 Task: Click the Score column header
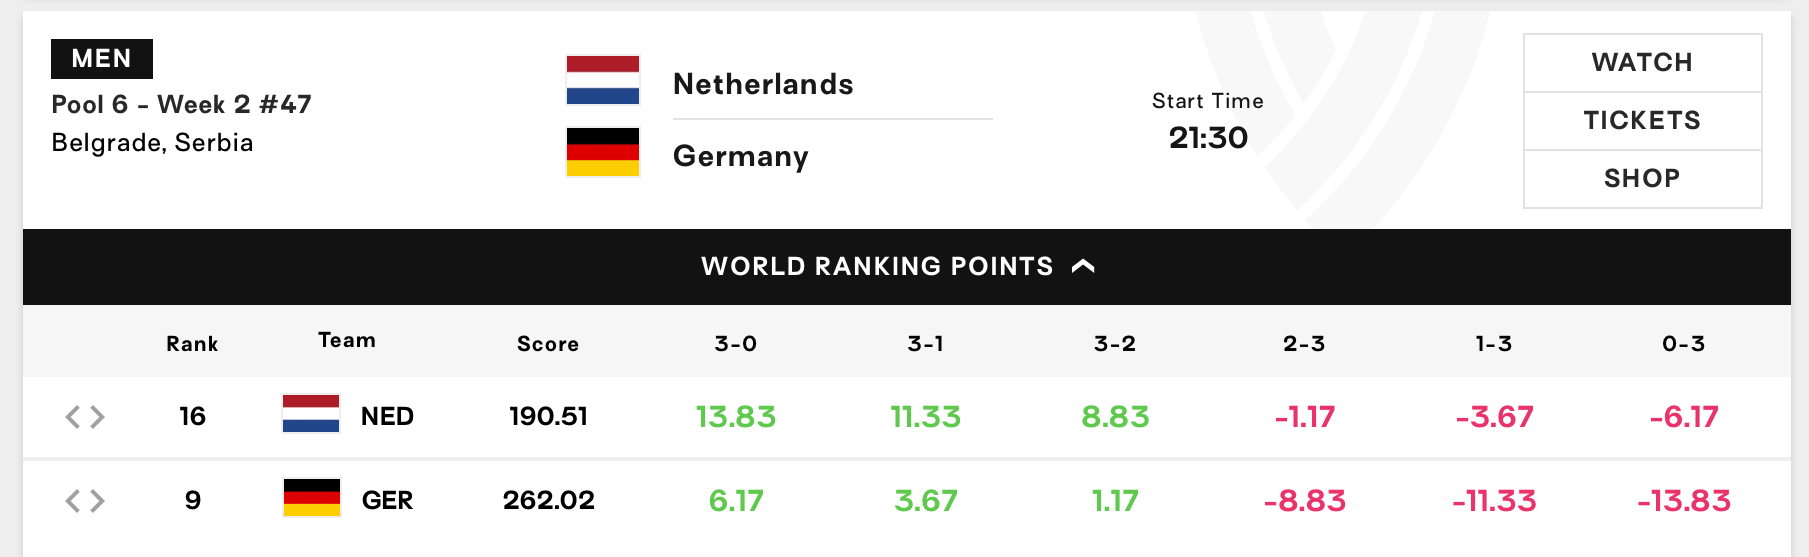[548, 344]
